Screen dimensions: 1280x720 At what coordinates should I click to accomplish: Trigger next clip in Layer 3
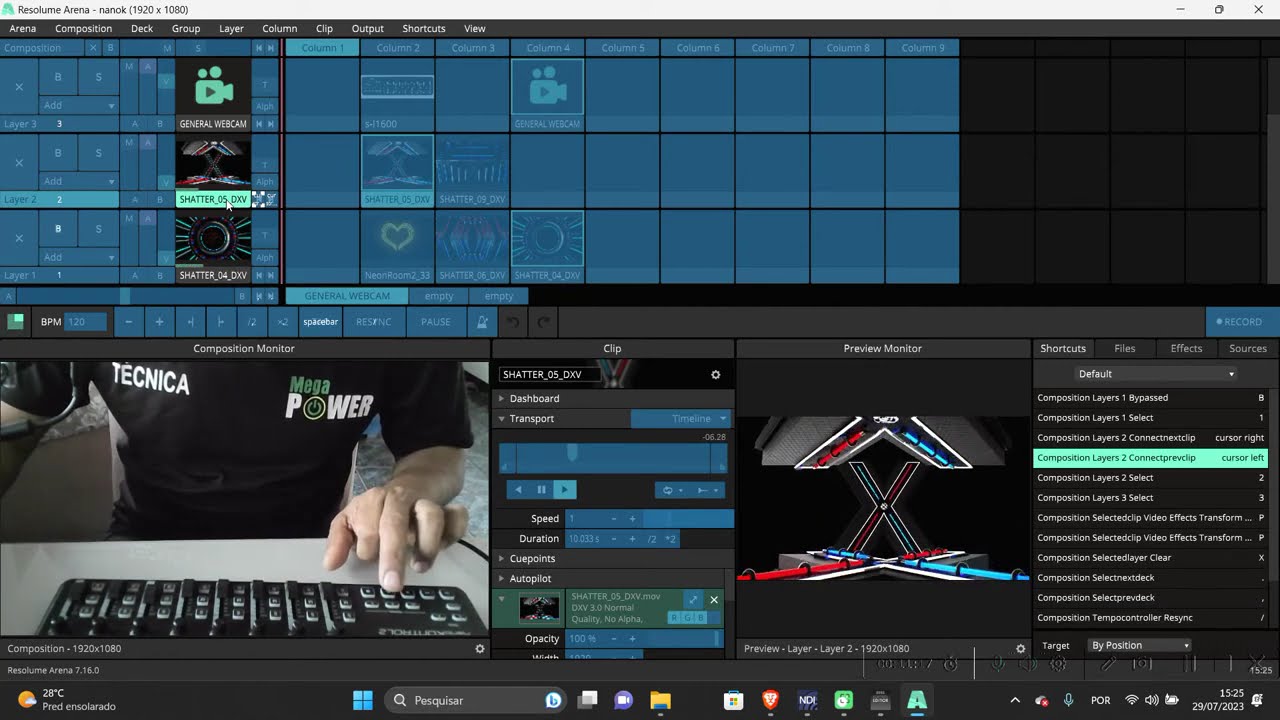click(x=271, y=124)
